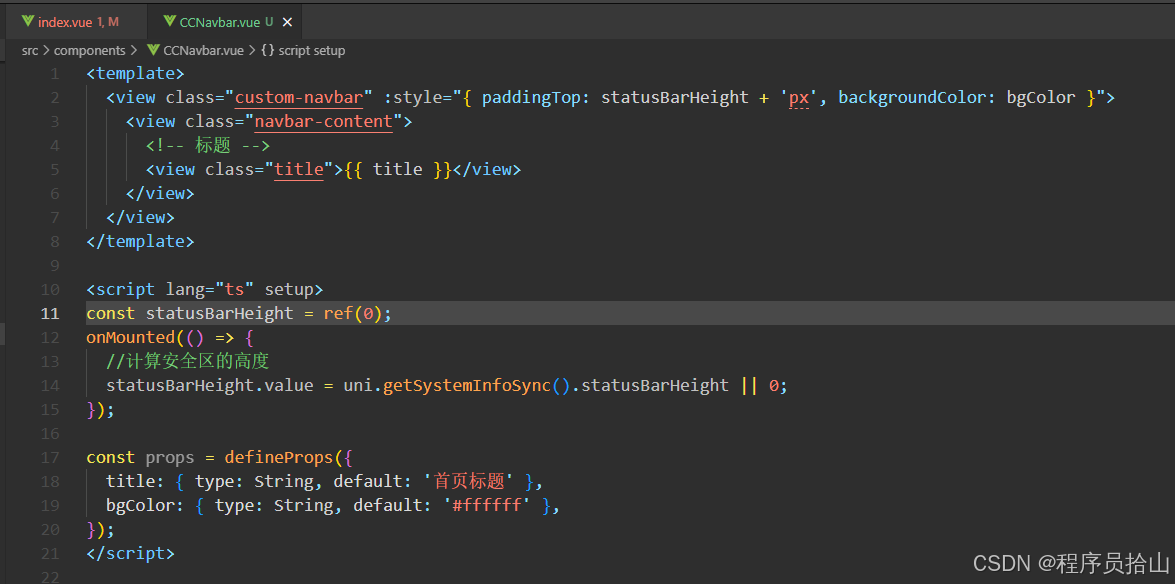Viewport: 1175px width, 584px height.
Task: Click the '首页标题' default string
Action: [x=469, y=481]
